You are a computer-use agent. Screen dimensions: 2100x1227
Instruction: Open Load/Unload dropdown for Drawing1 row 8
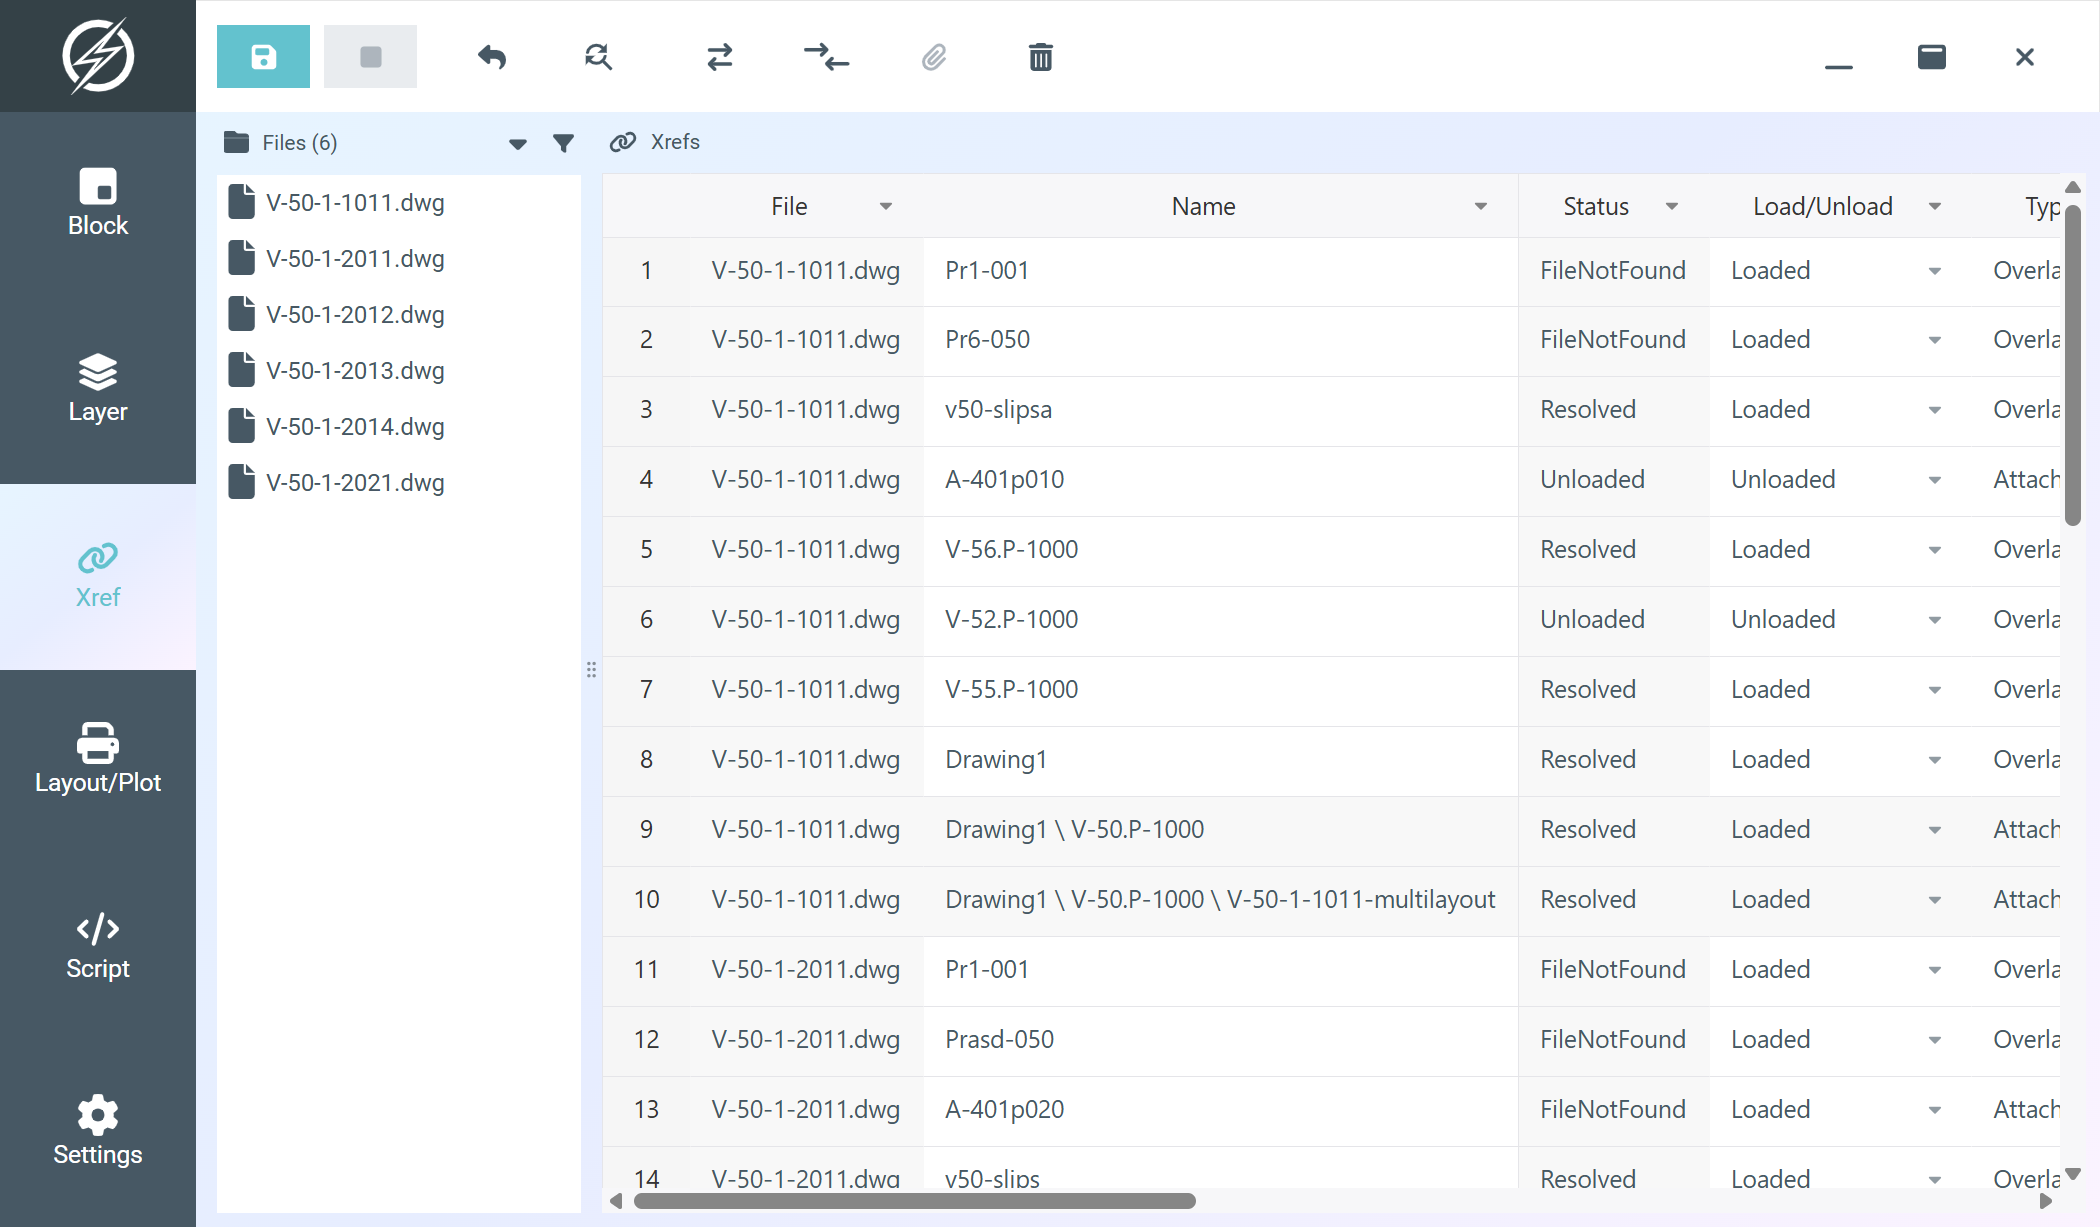point(1935,761)
